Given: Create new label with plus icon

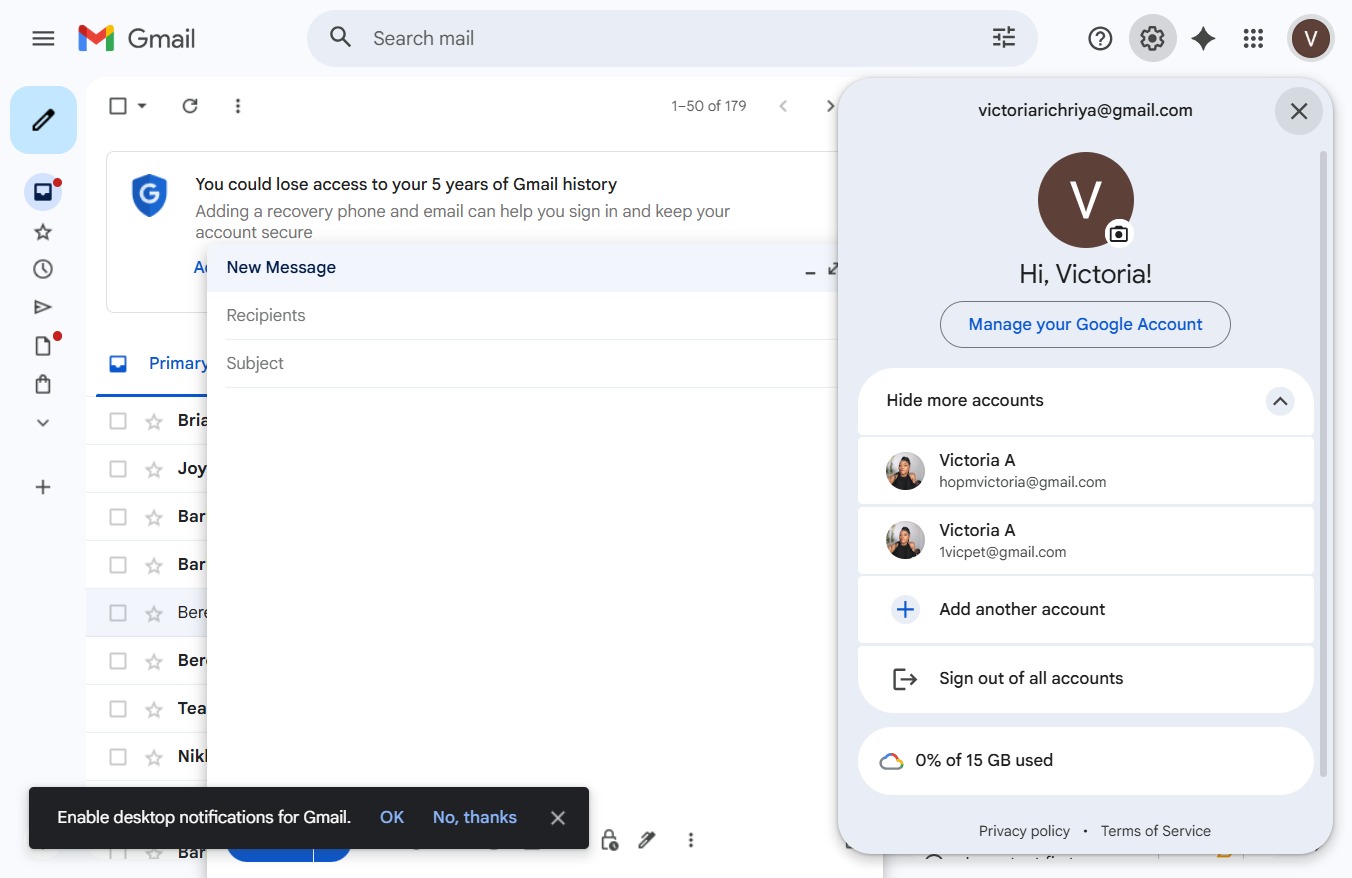Looking at the screenshot, I should point(43,487).
